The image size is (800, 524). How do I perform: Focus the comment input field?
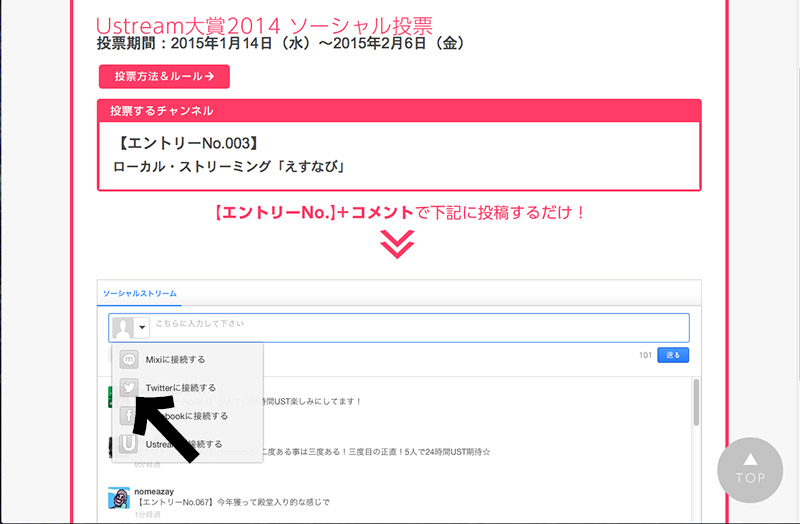[398, 328]
